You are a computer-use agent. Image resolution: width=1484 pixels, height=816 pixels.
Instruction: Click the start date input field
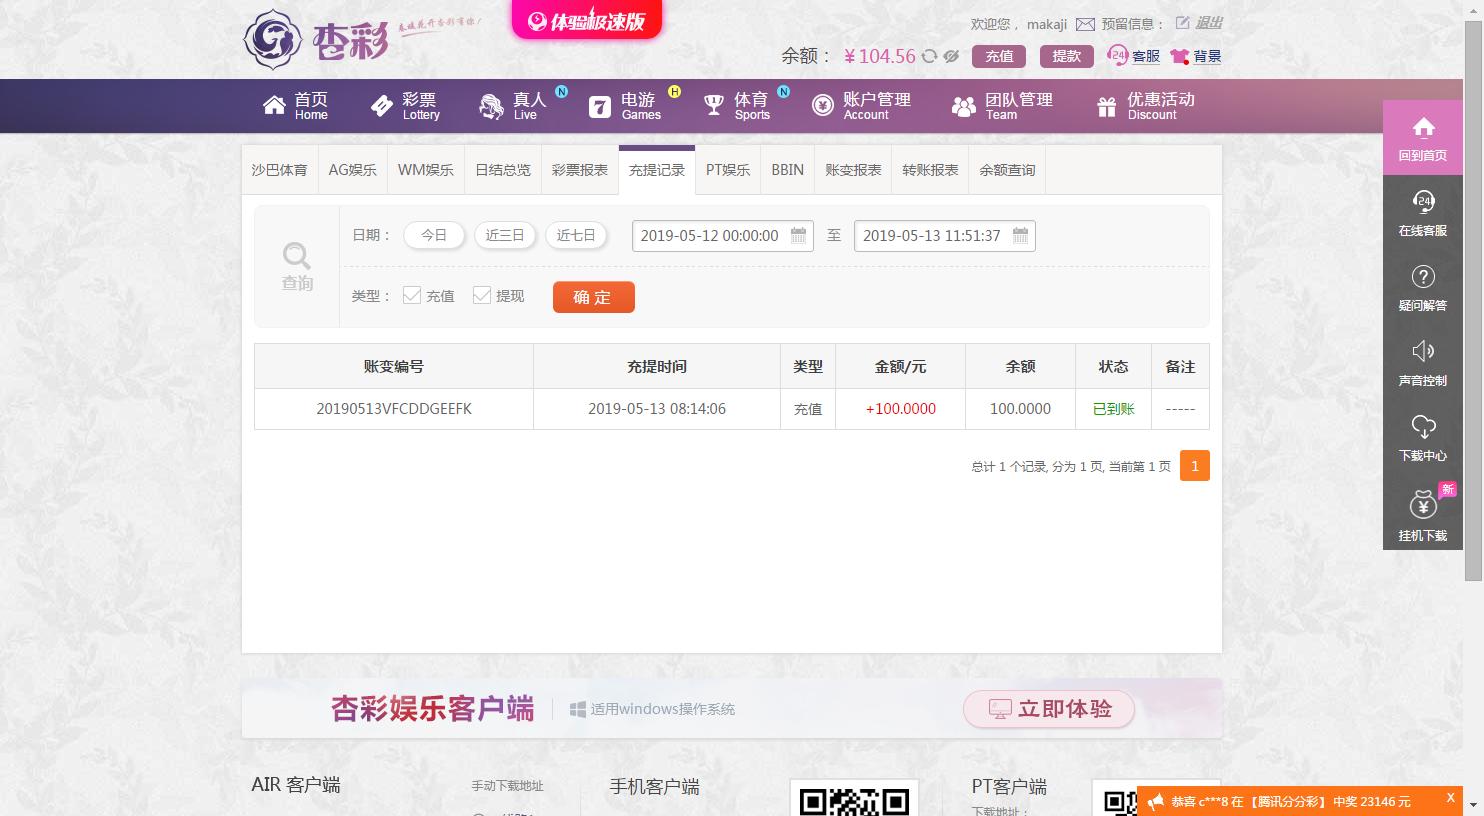click(722, 236)
